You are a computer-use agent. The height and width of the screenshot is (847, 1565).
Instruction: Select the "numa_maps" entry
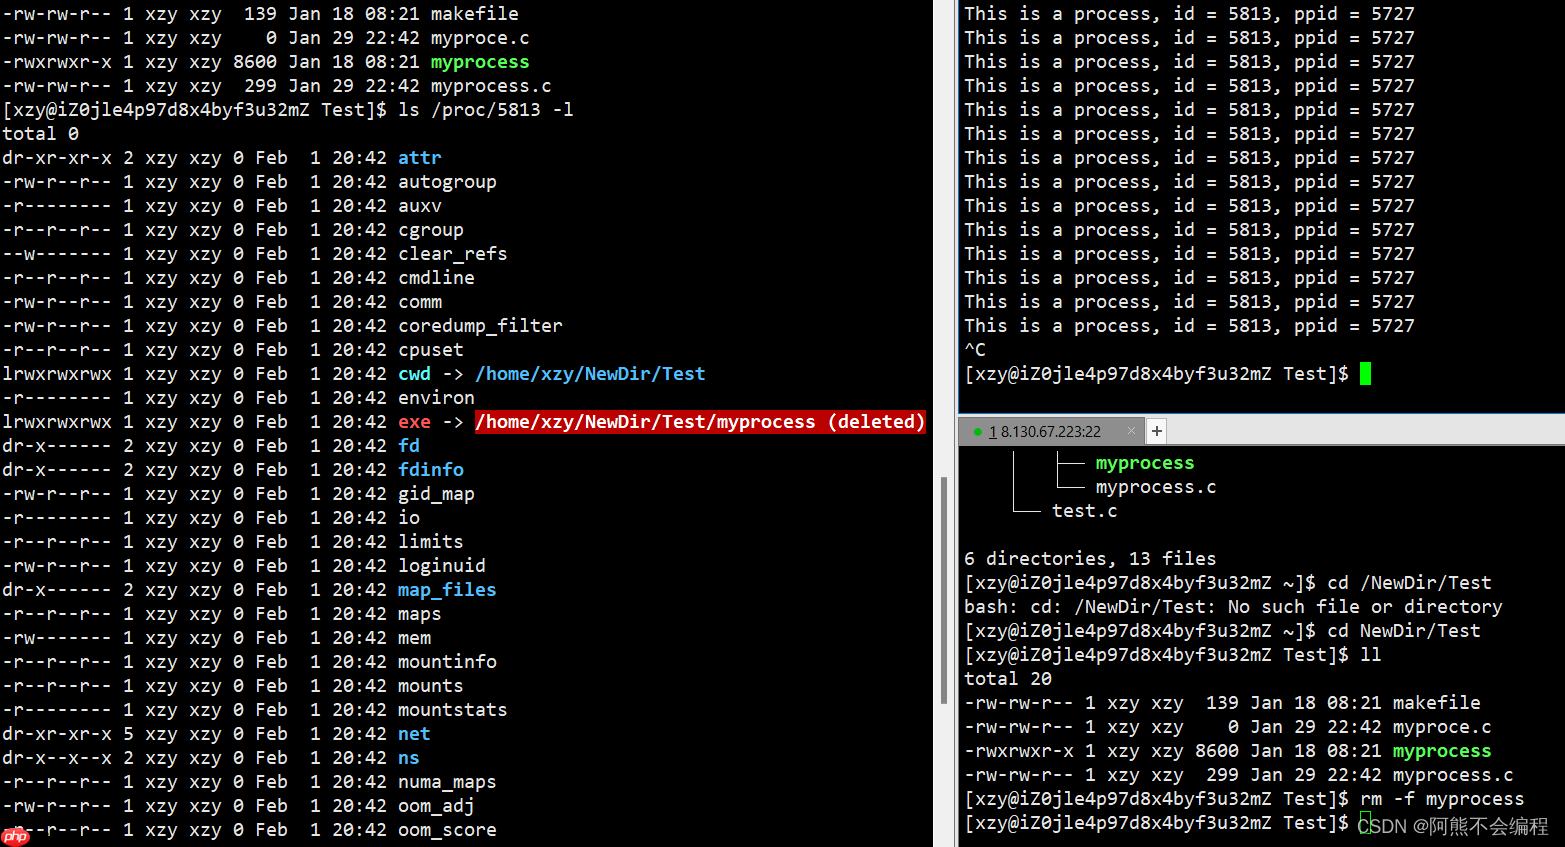(447, 782)
